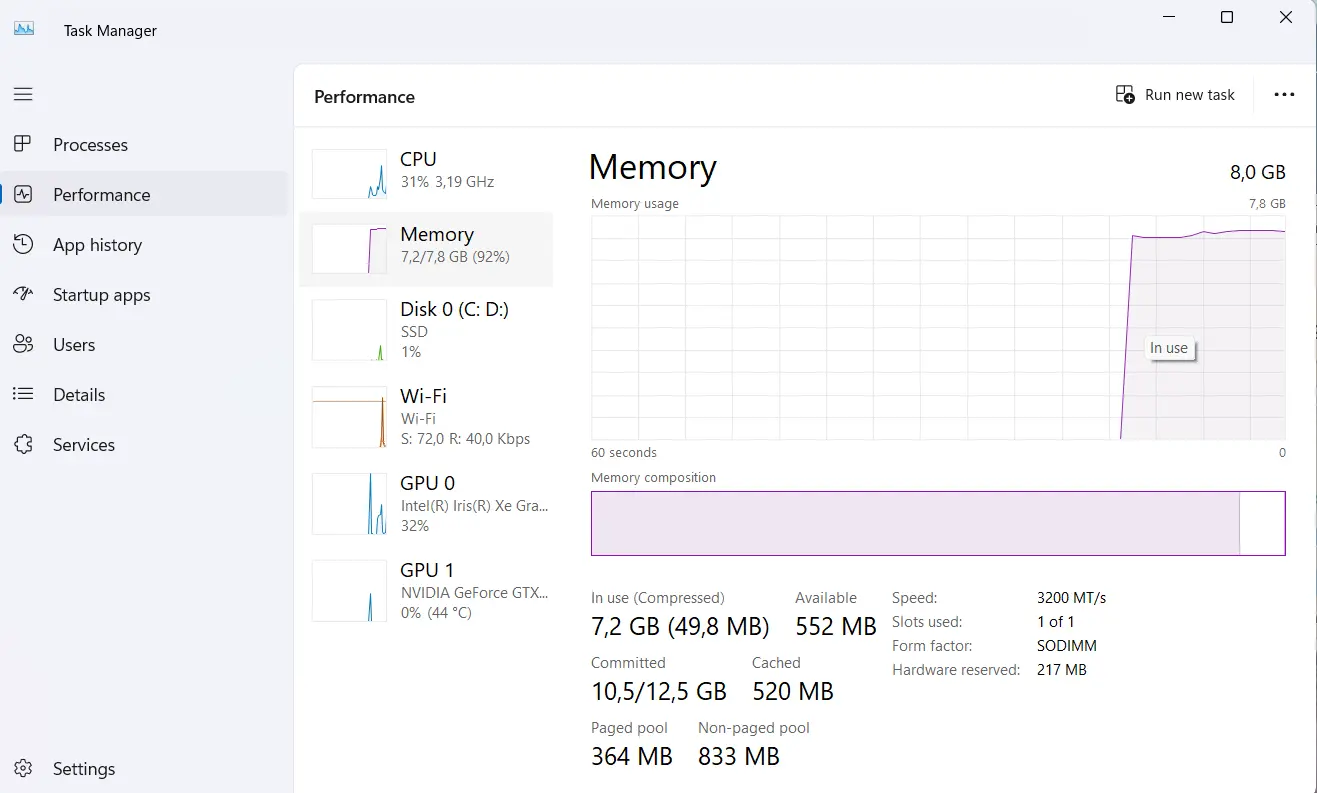Click the Memory usage graph area
Screen dimensions: 1317x793
coord(938,328)
